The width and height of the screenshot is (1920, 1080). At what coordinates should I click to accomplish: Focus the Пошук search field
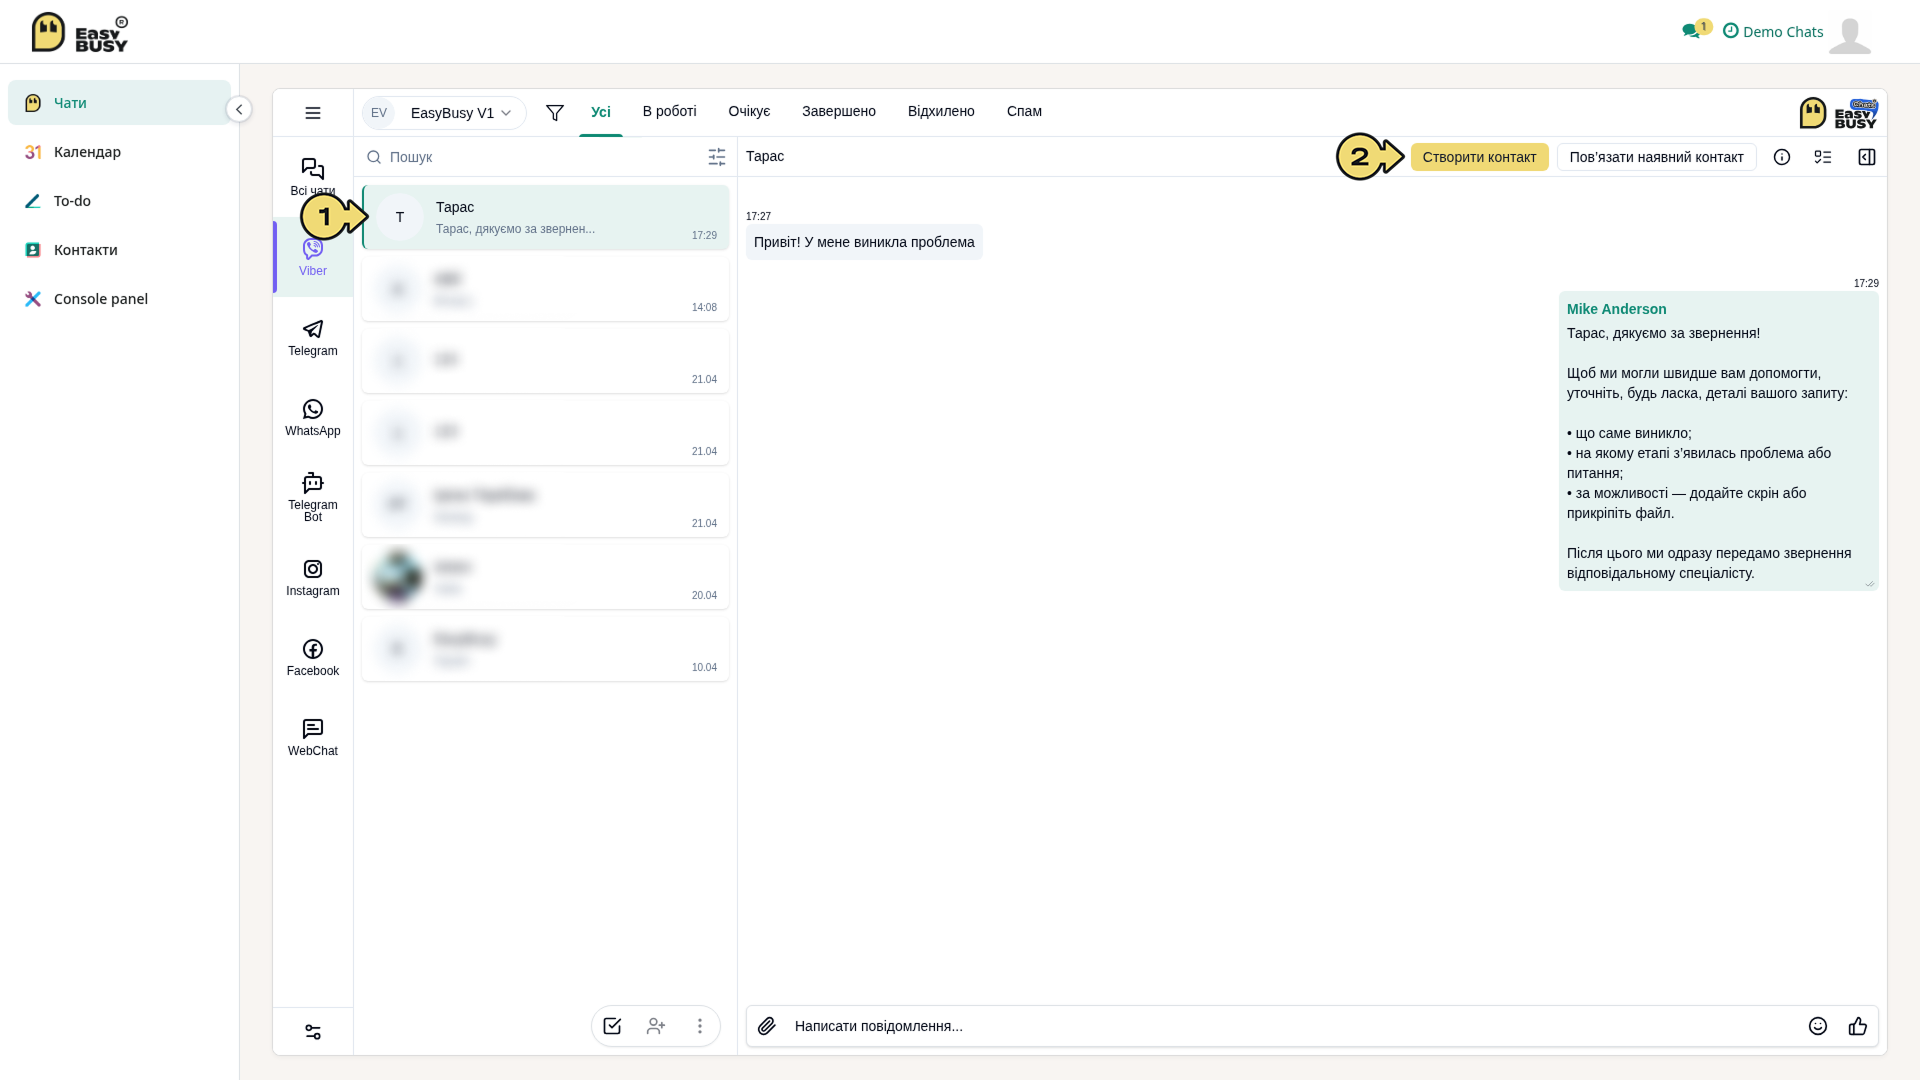(540, 157)
